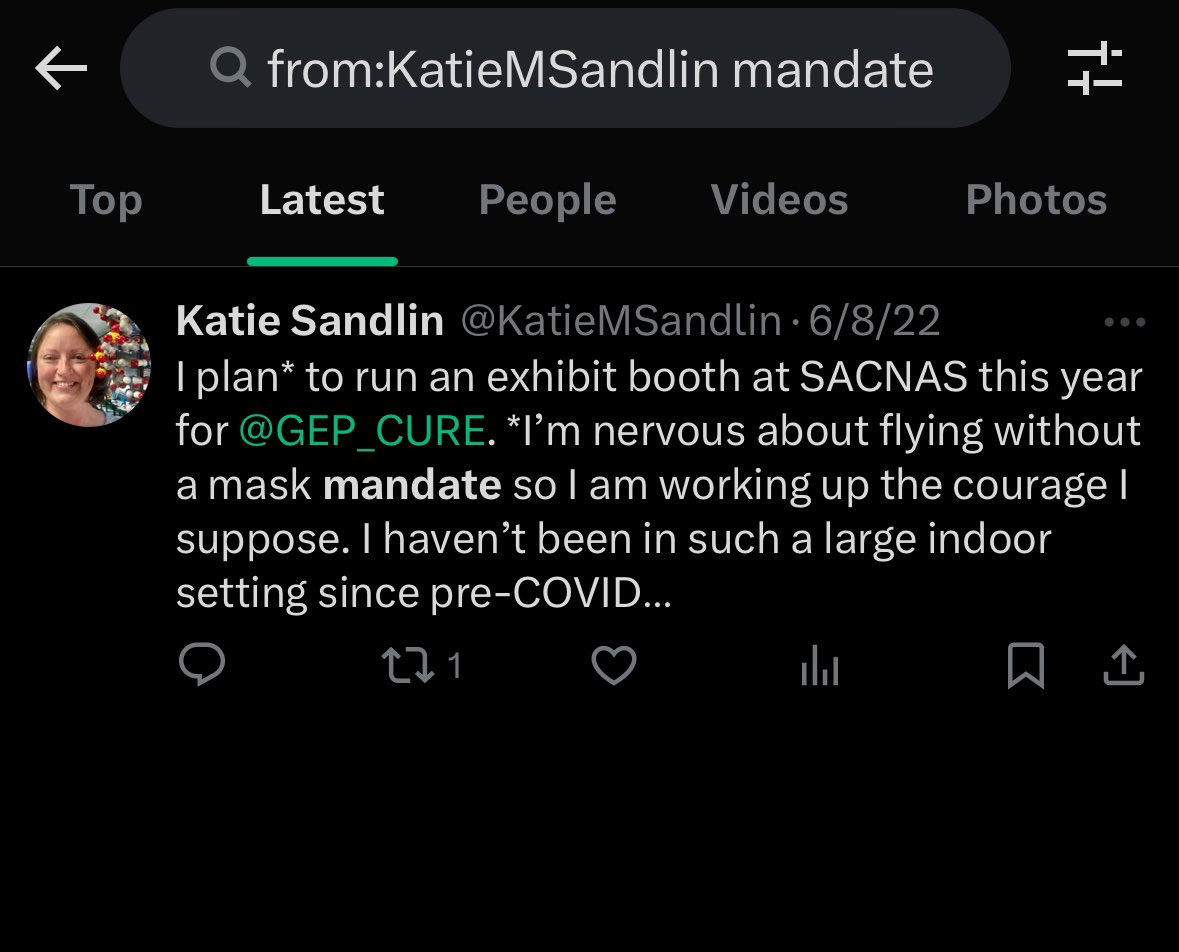1179x952 pixels.
Task: Open search filter settings icon
Action: tap(1094, 69)
